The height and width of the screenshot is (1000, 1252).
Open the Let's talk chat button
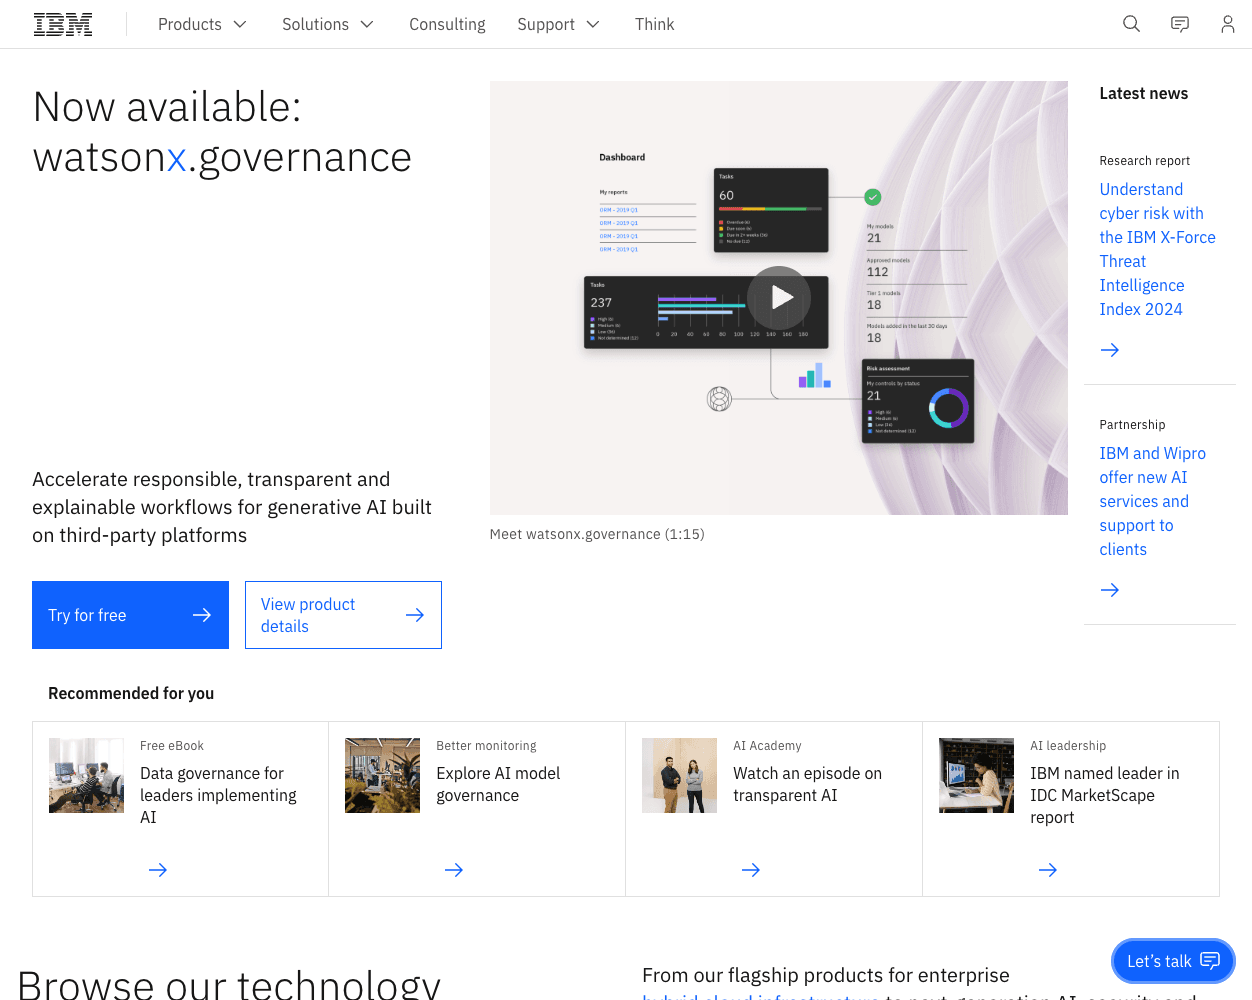coord(1173,961)
